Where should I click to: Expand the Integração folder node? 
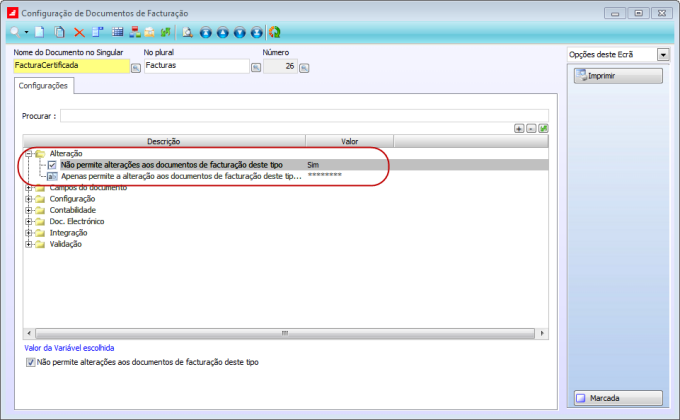tap(29, 233)
